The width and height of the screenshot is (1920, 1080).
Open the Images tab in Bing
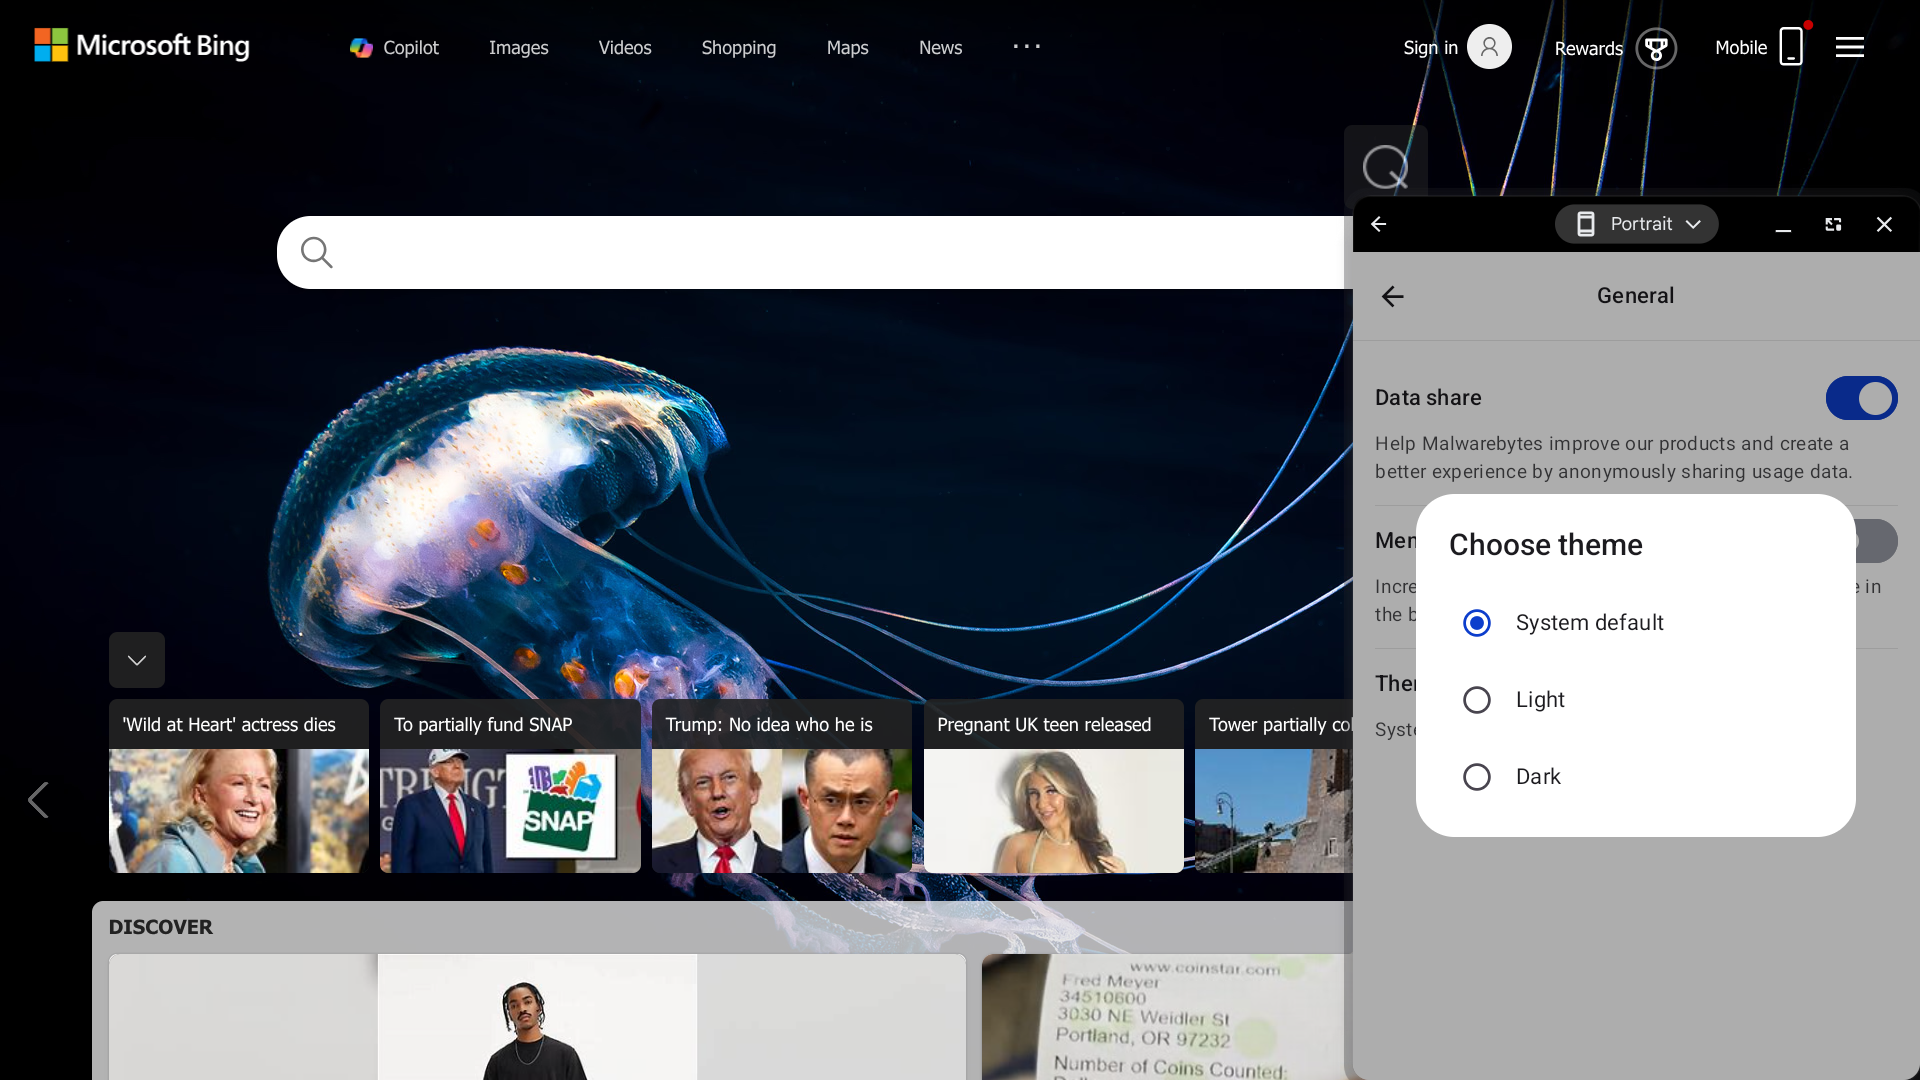point(518,47)
